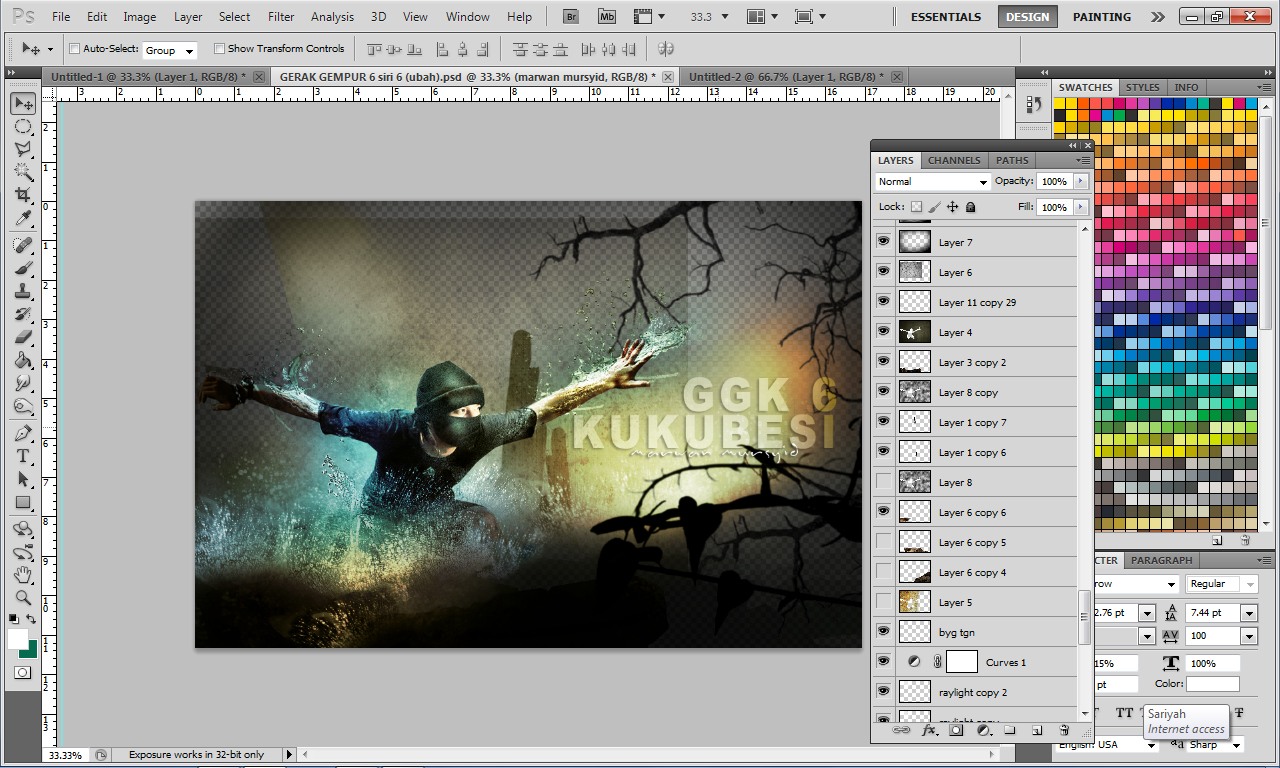Open blend mode Normal dropdown
1280x768 pixels.
pyautogui.click(x=932, y=182)
